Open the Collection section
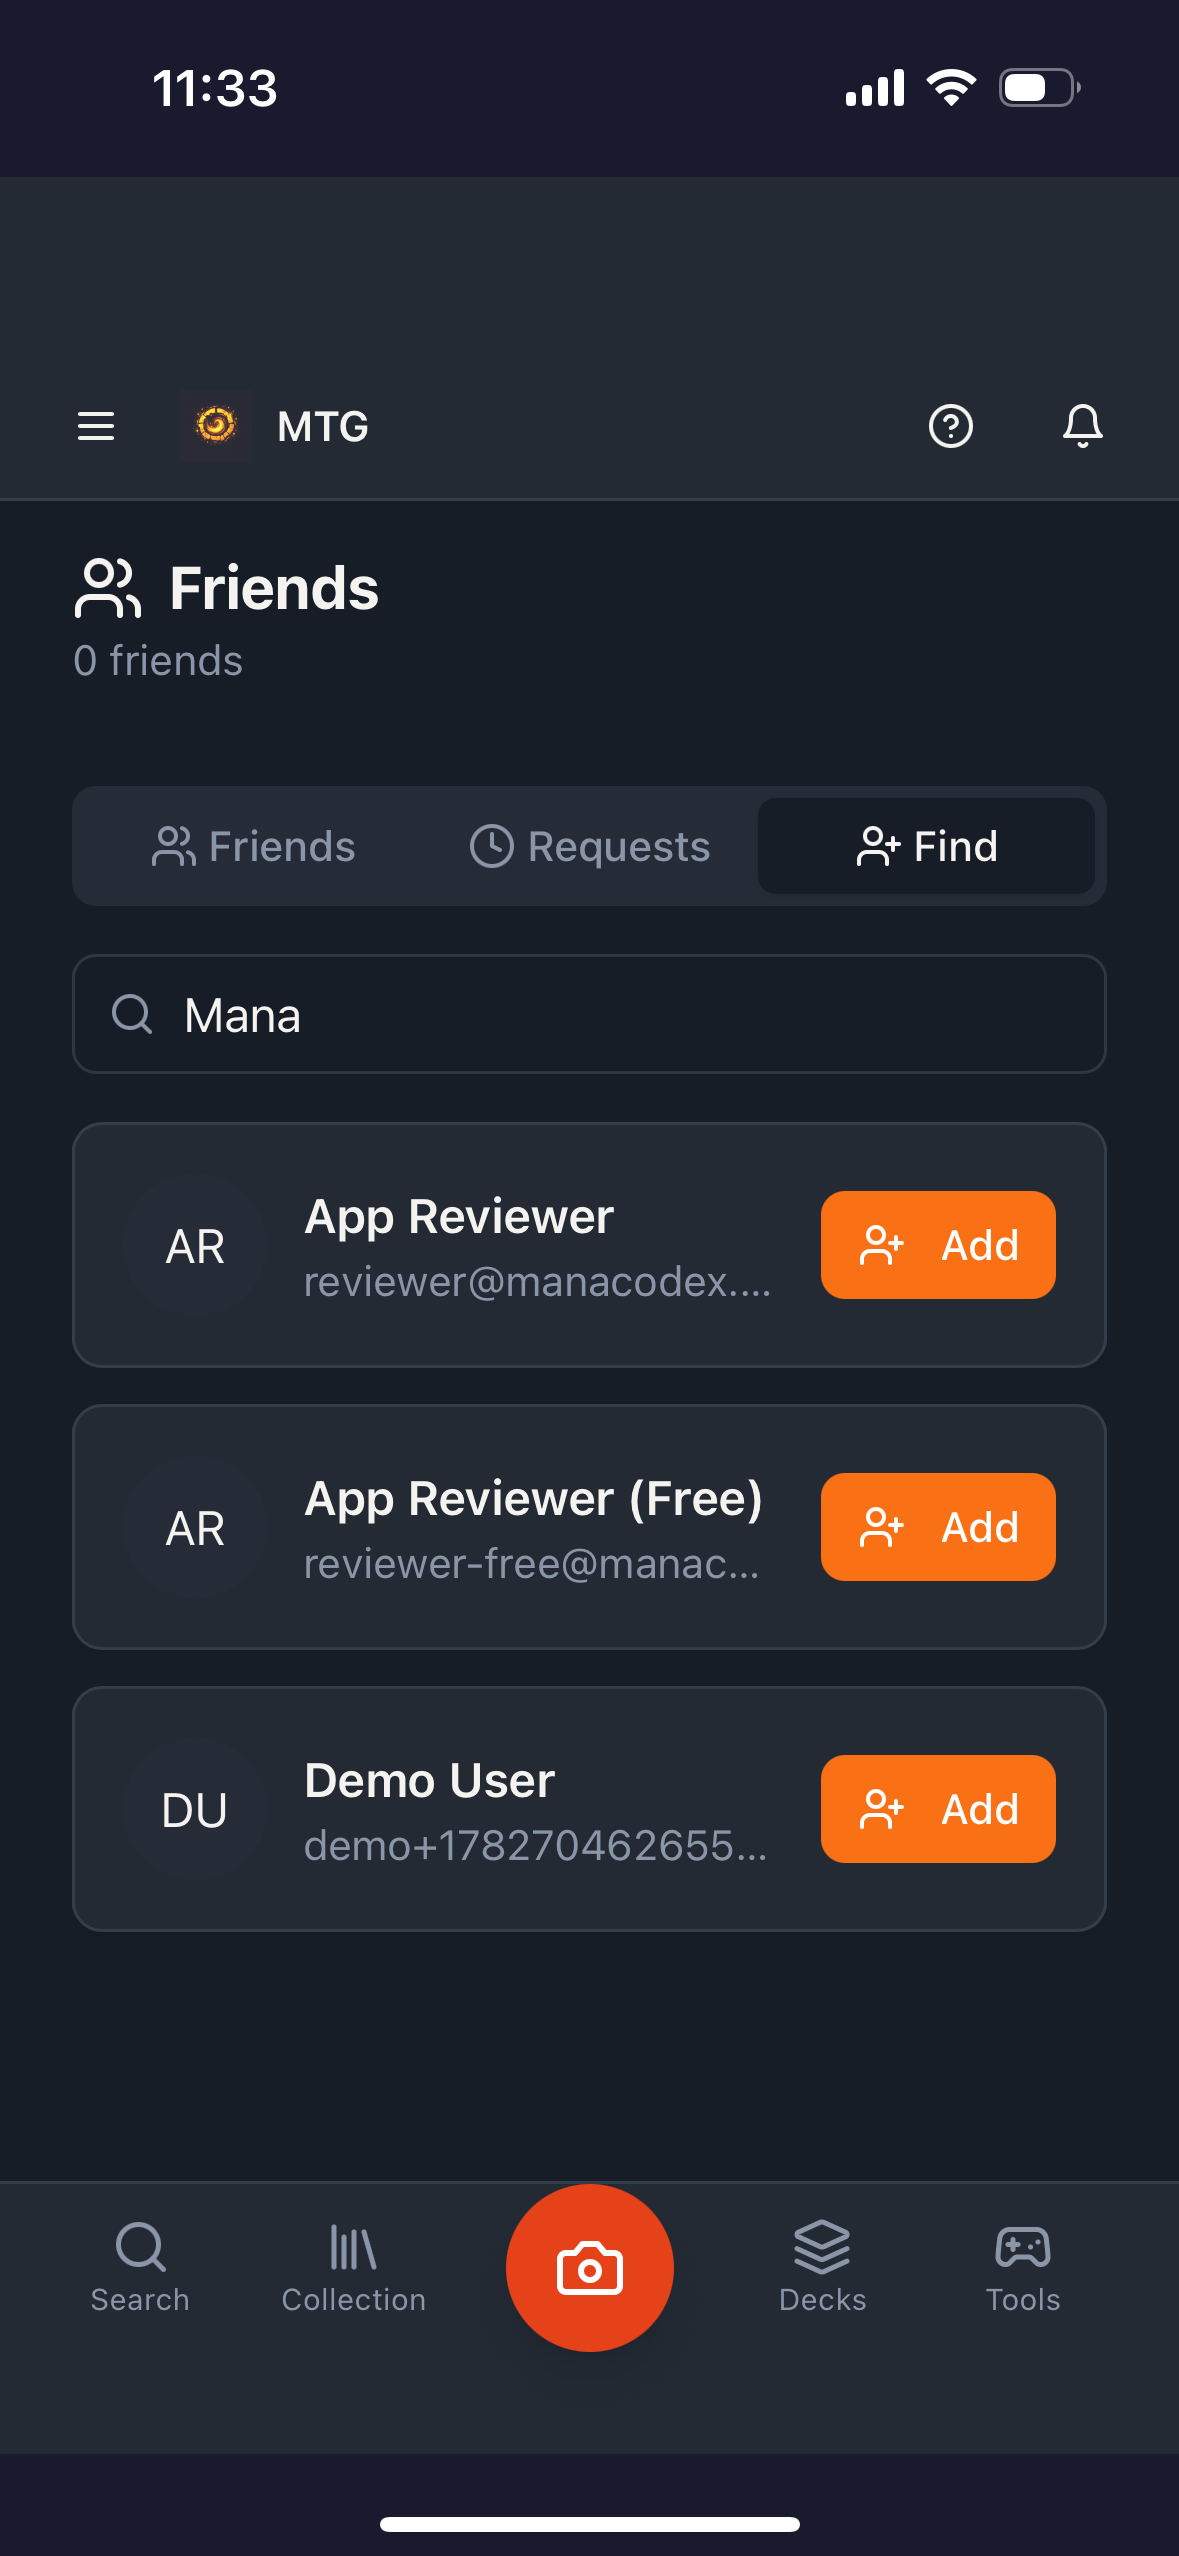Image resolution: width=1179 pixels, height=2556 pixels. 353,2267
